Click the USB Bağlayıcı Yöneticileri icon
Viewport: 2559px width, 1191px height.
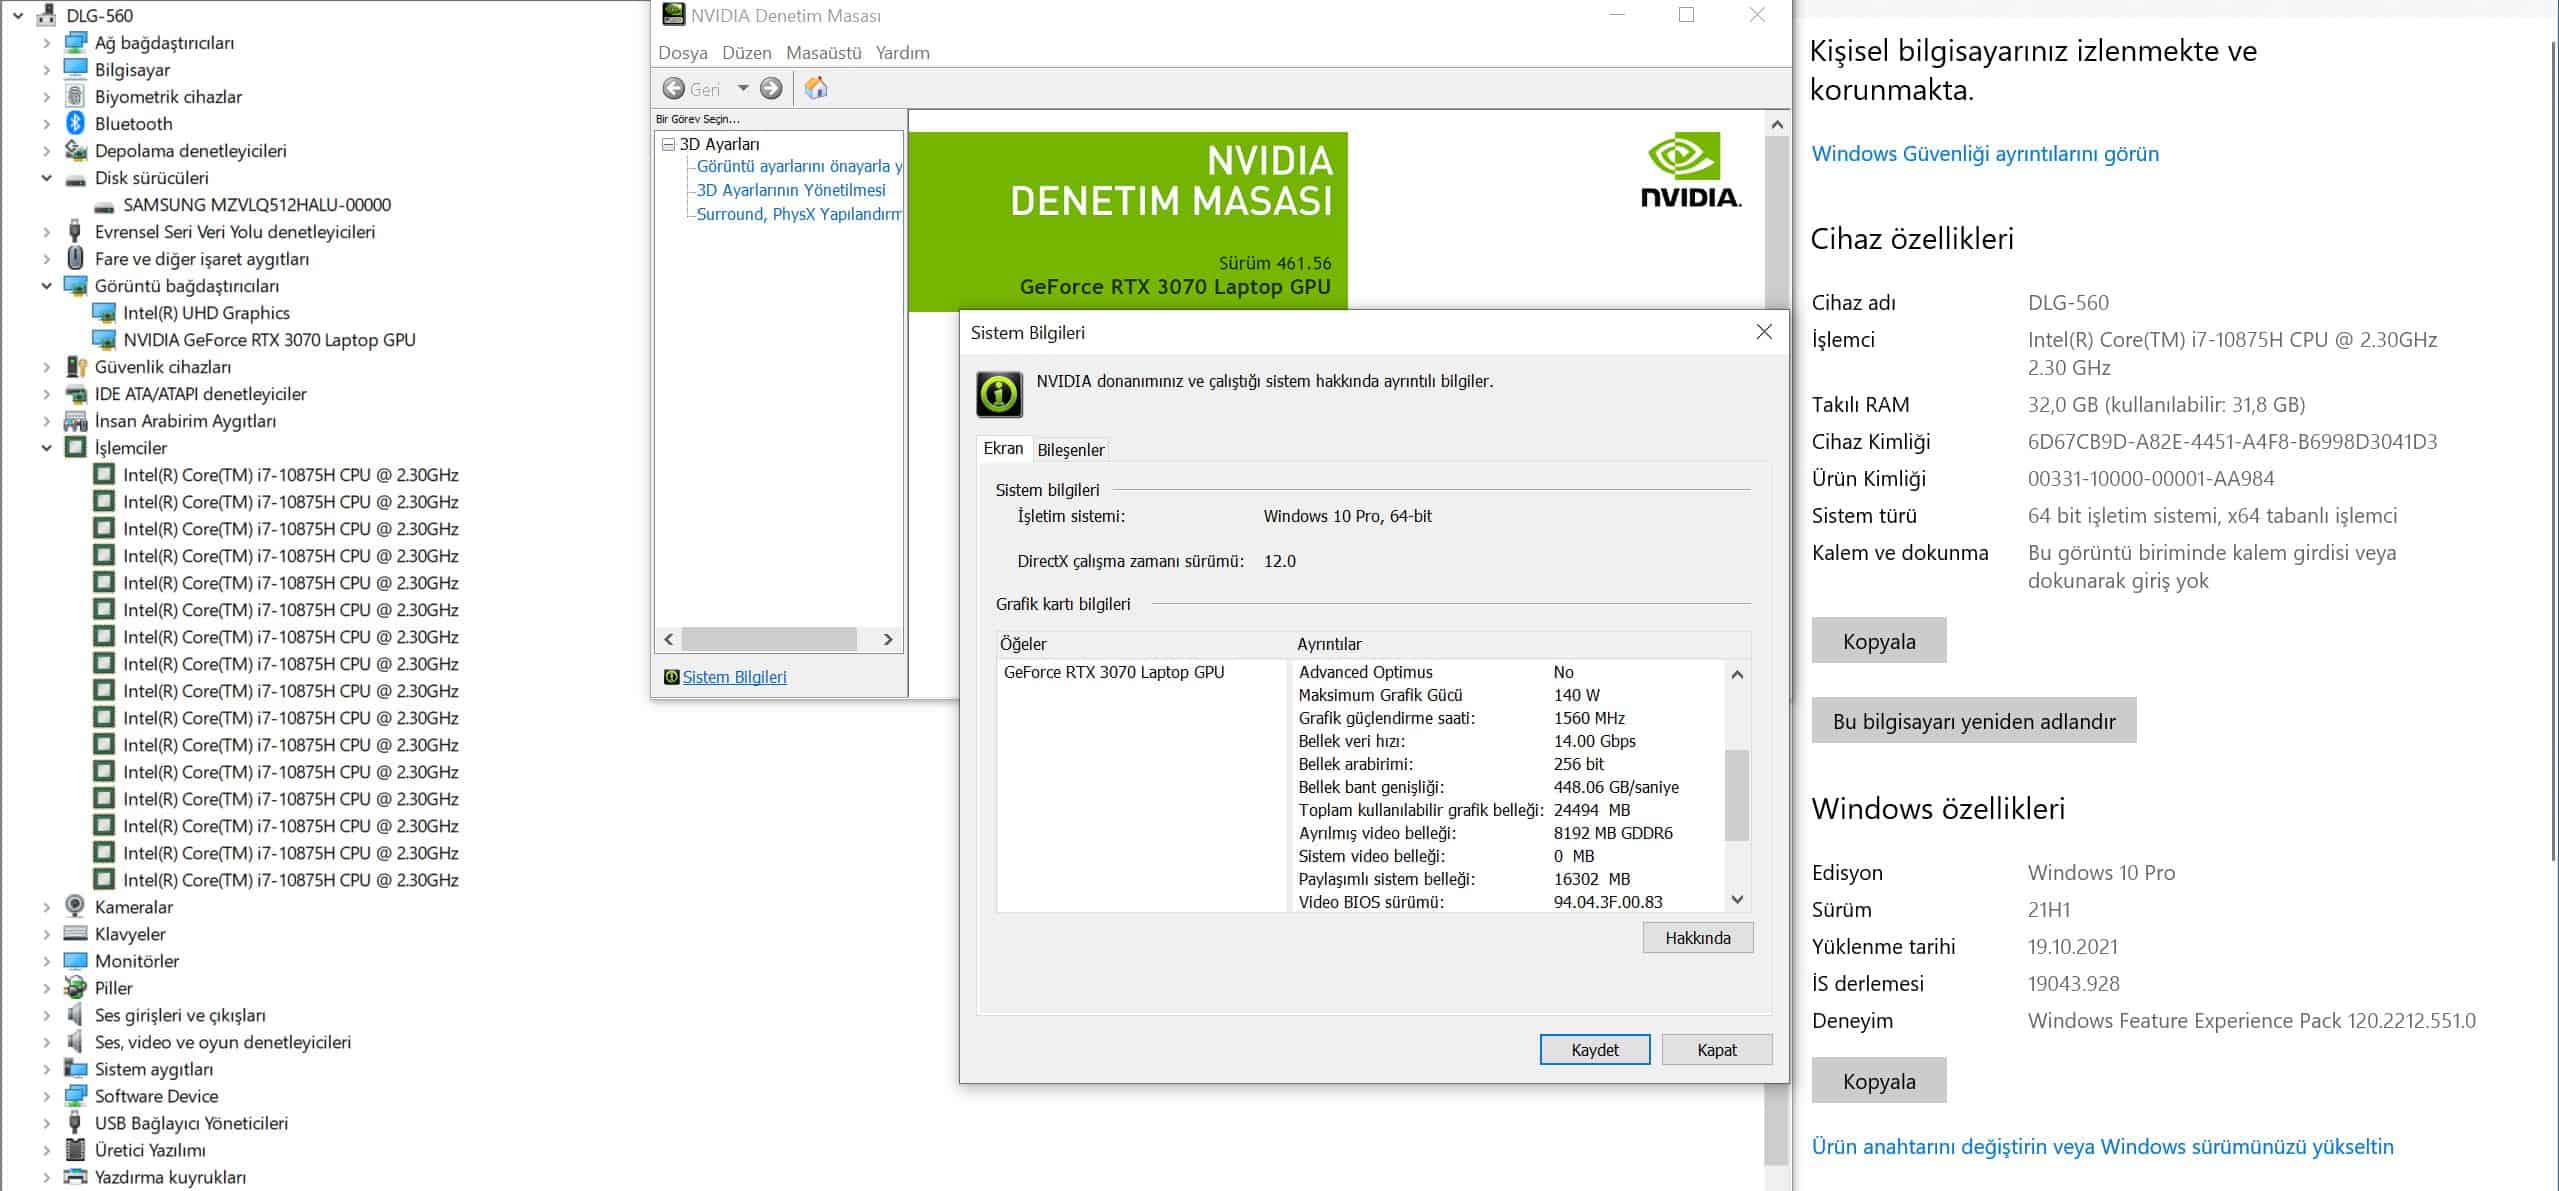pyautogui.click(x=75, y=1122)
